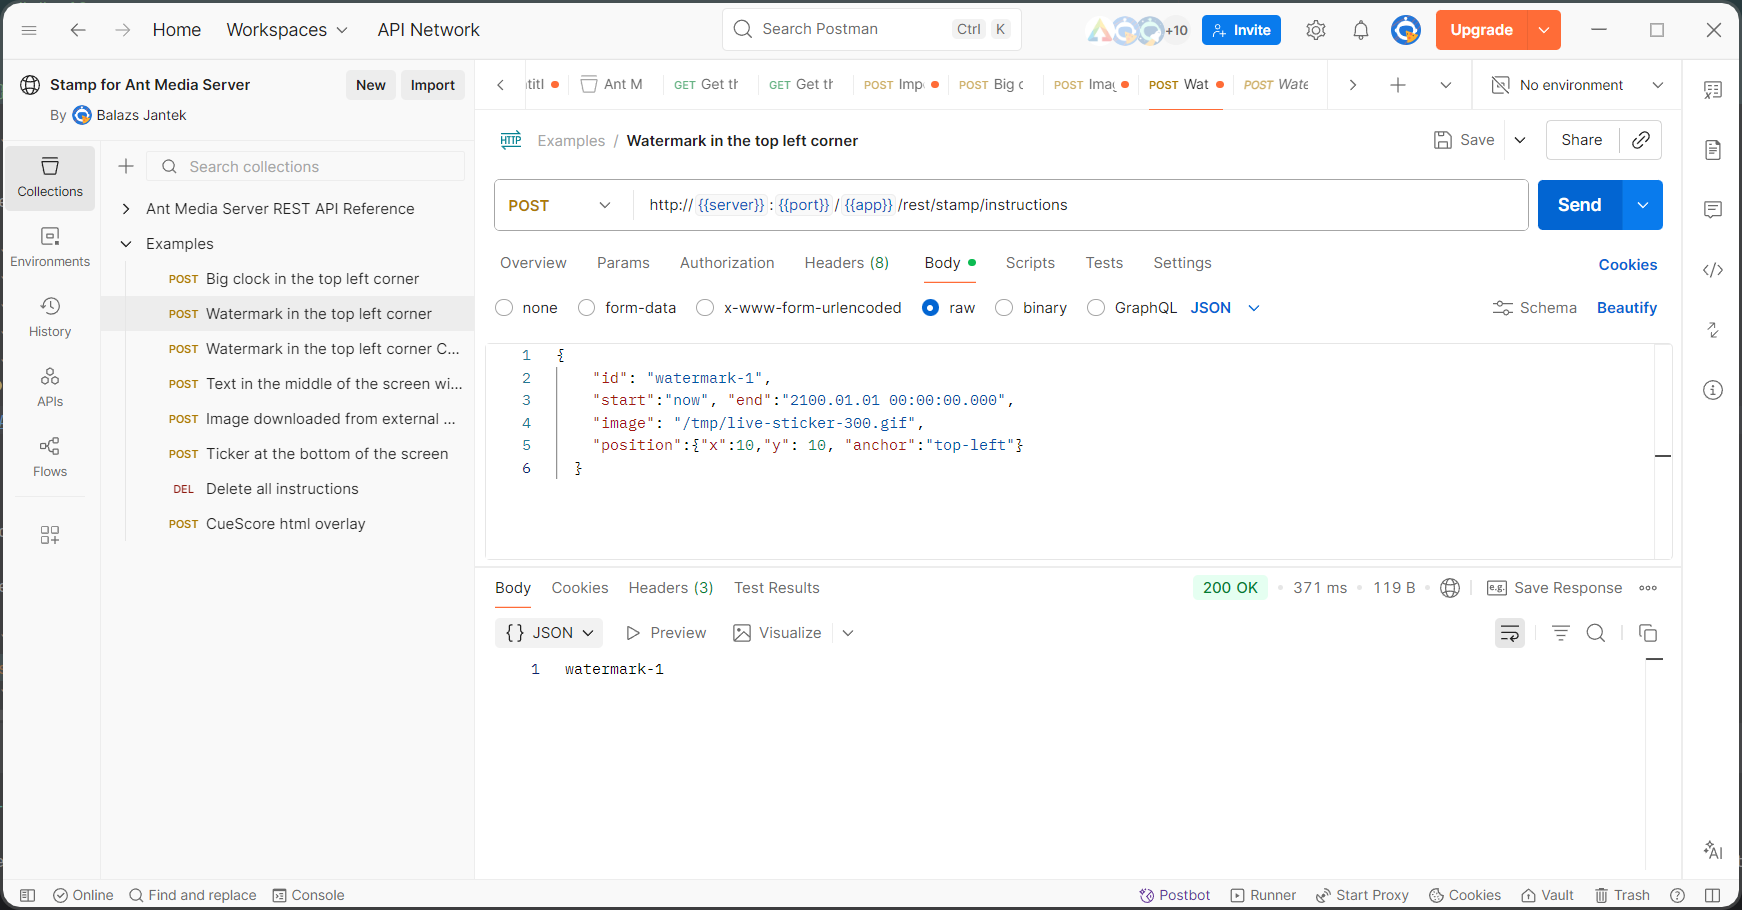Open the CueScore html overlay request
The height and width of the screenshot is (910, 1742).
tap(288, 524)
